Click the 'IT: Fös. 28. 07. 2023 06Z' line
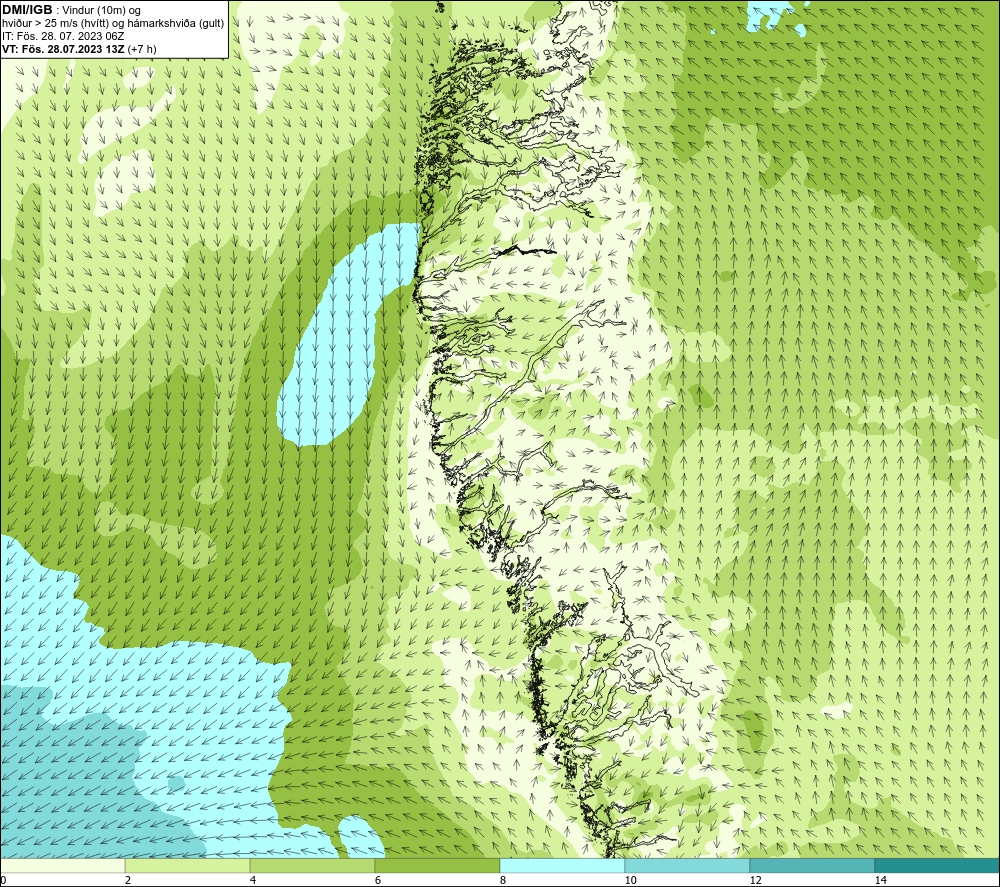1000x887 pixels. 63,36
